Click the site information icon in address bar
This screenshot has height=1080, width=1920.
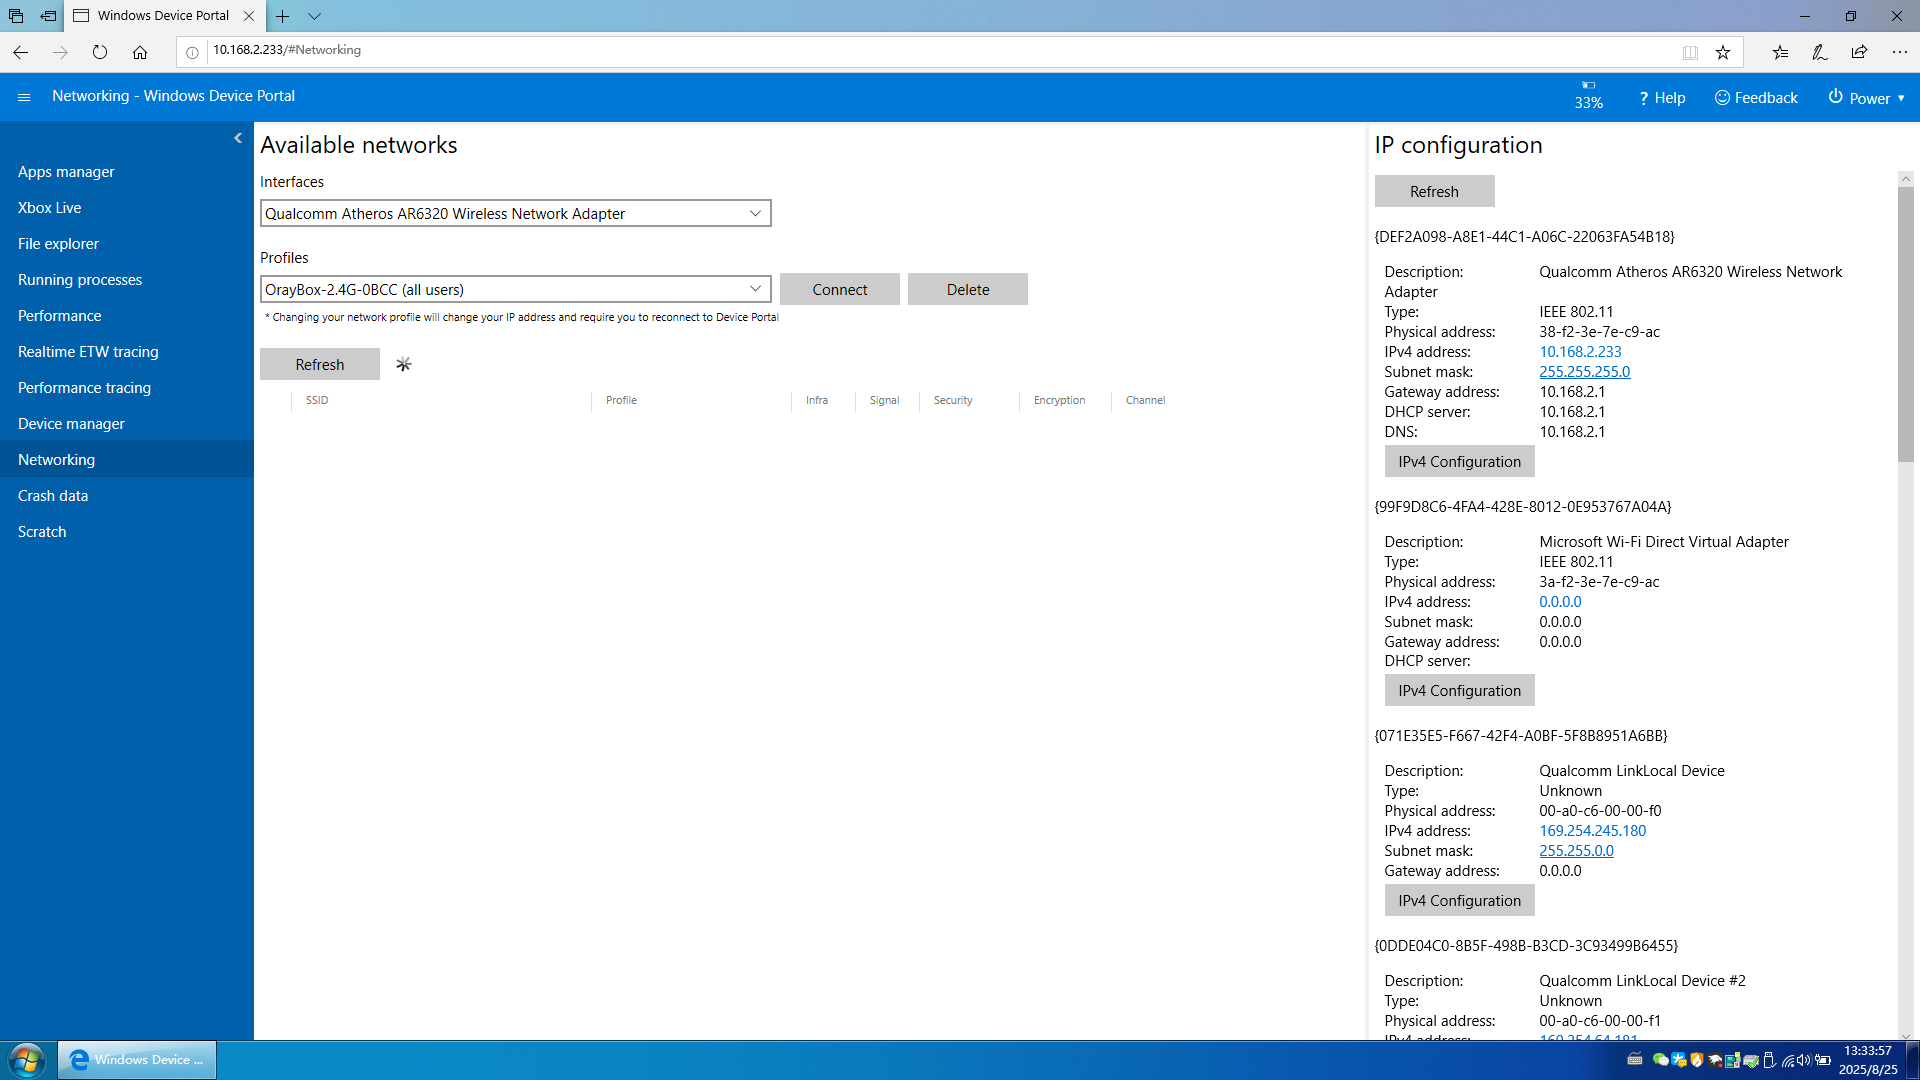coord(192,52)
